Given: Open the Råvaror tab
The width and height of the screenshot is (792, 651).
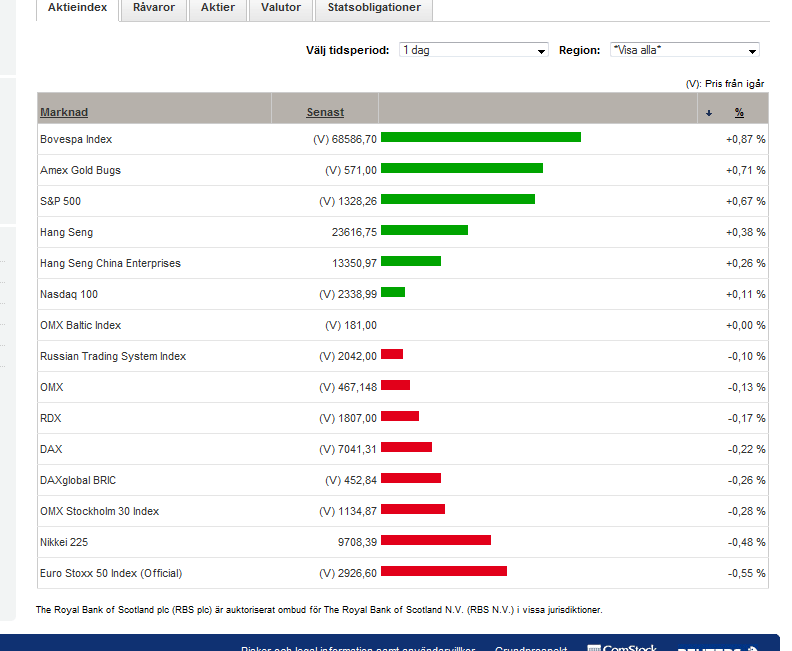Looking at the screenshot, I should tap(154, 9).
